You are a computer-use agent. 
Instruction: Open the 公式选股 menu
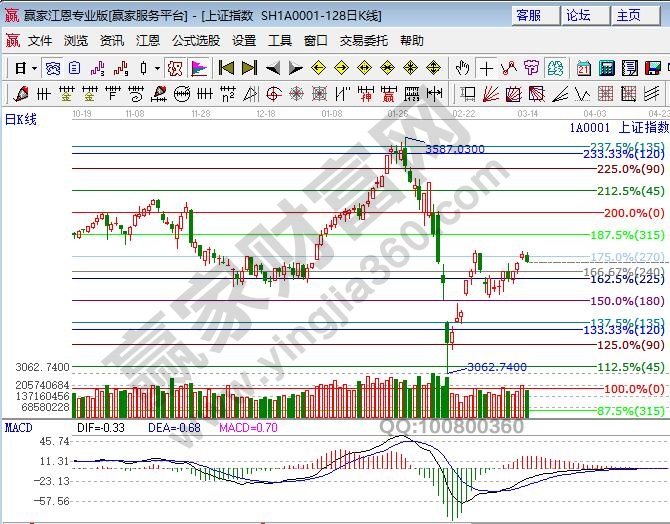click(195, 41)
